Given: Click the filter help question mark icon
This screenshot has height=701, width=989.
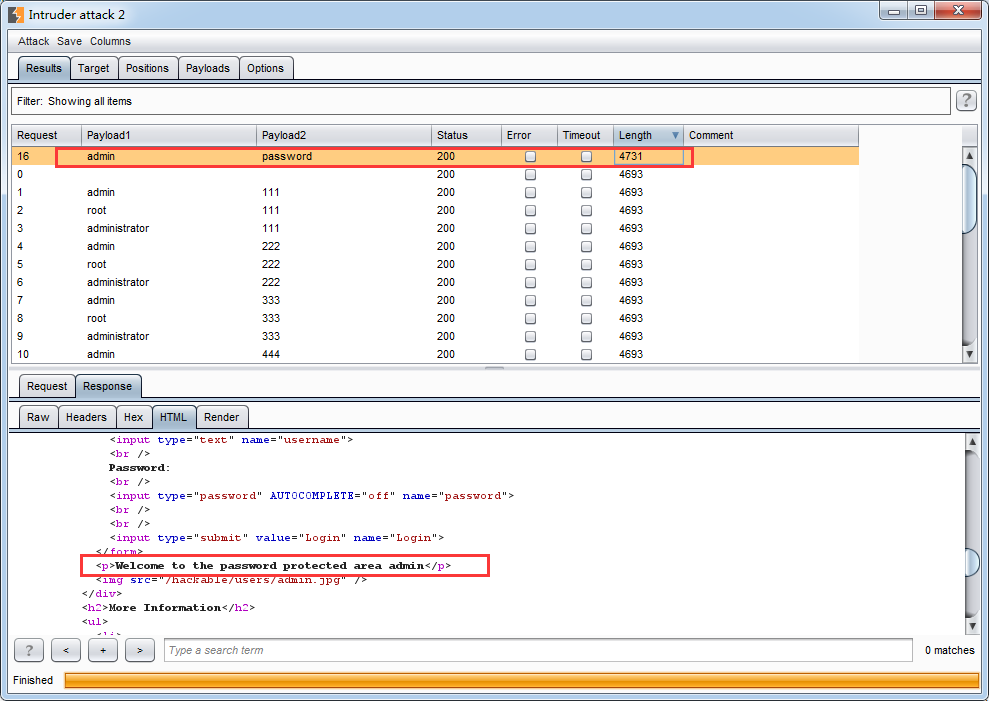Looking at the screenshot, I should point(966,101).
